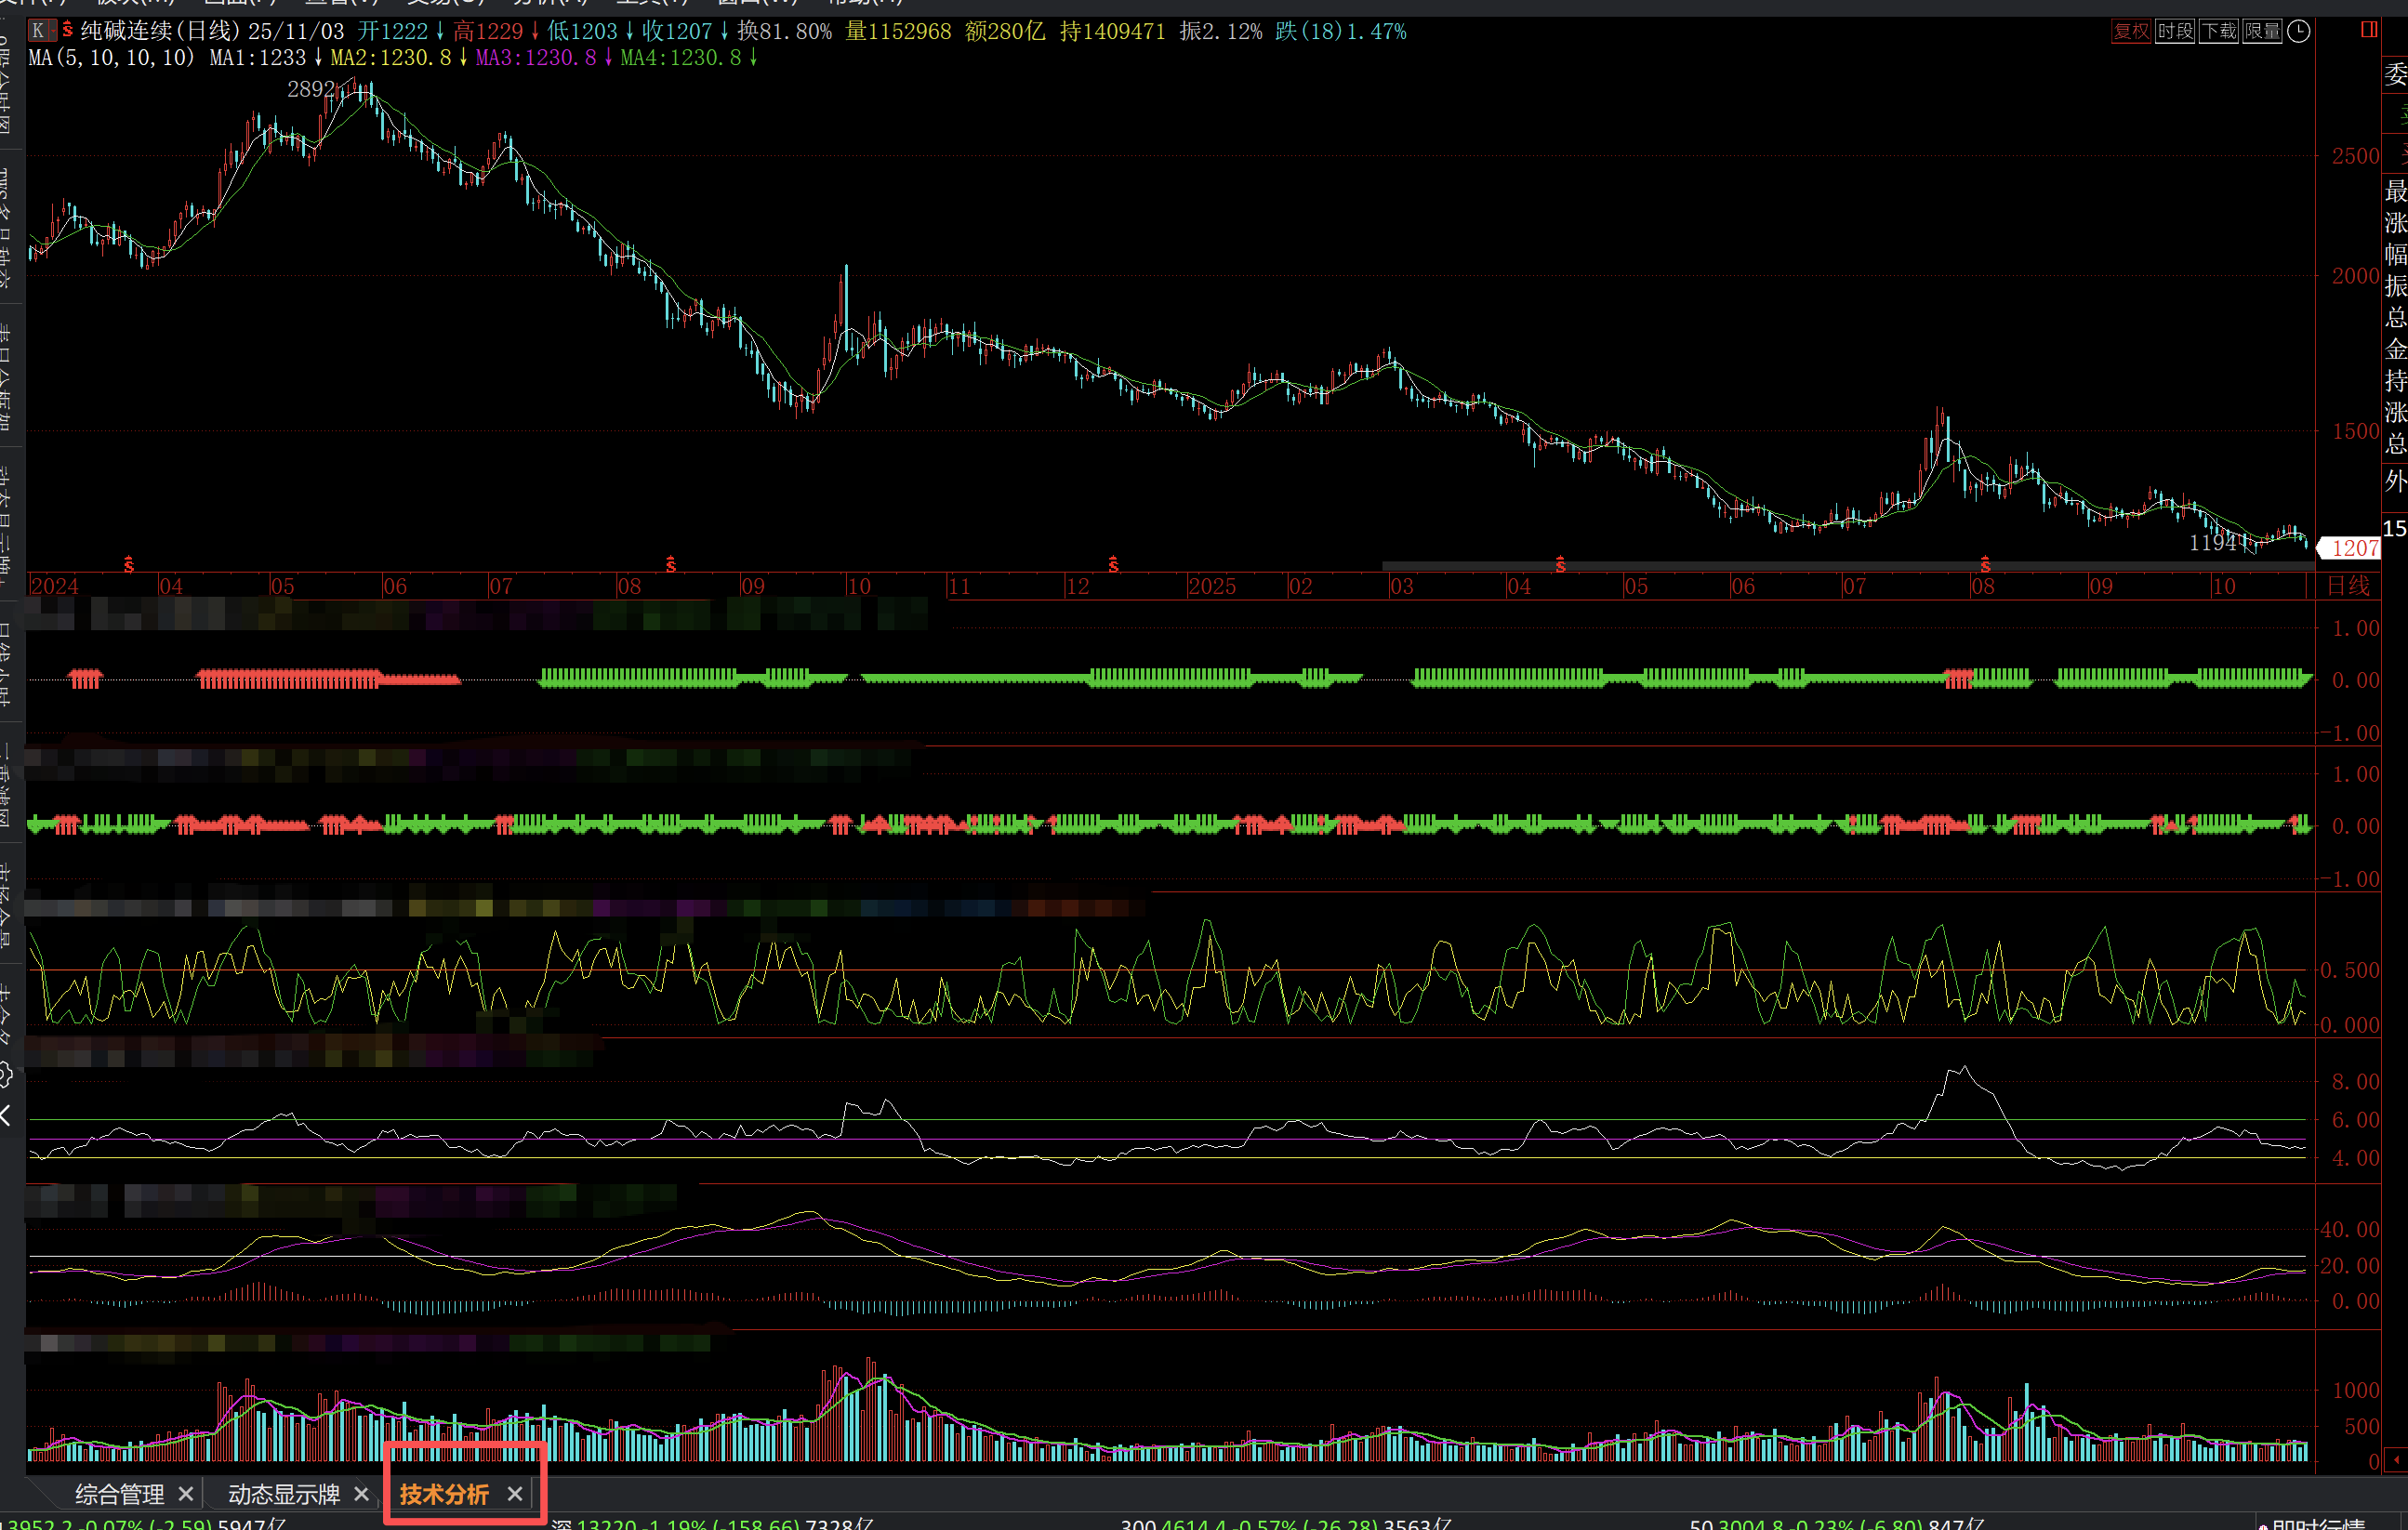Image resolution: width=2408 pixels, height=1530 pixels.
Task: Click the red panel layout icon
Action: coord(2369,30)
